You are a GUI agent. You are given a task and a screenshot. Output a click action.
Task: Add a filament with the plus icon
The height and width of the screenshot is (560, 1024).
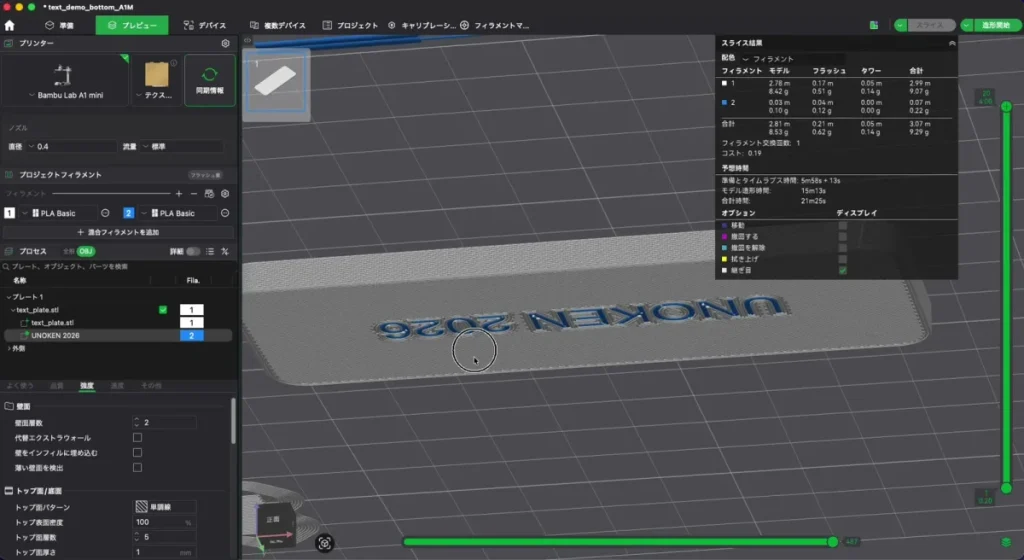pos(179,194)
